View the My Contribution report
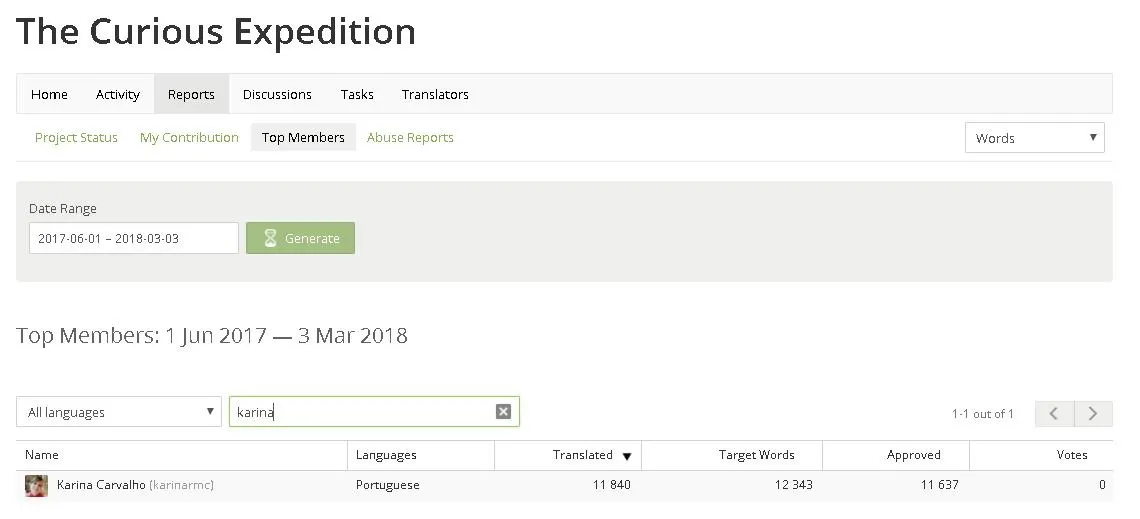The width and height of the screenshot is (1140, 519). [189, 137]
